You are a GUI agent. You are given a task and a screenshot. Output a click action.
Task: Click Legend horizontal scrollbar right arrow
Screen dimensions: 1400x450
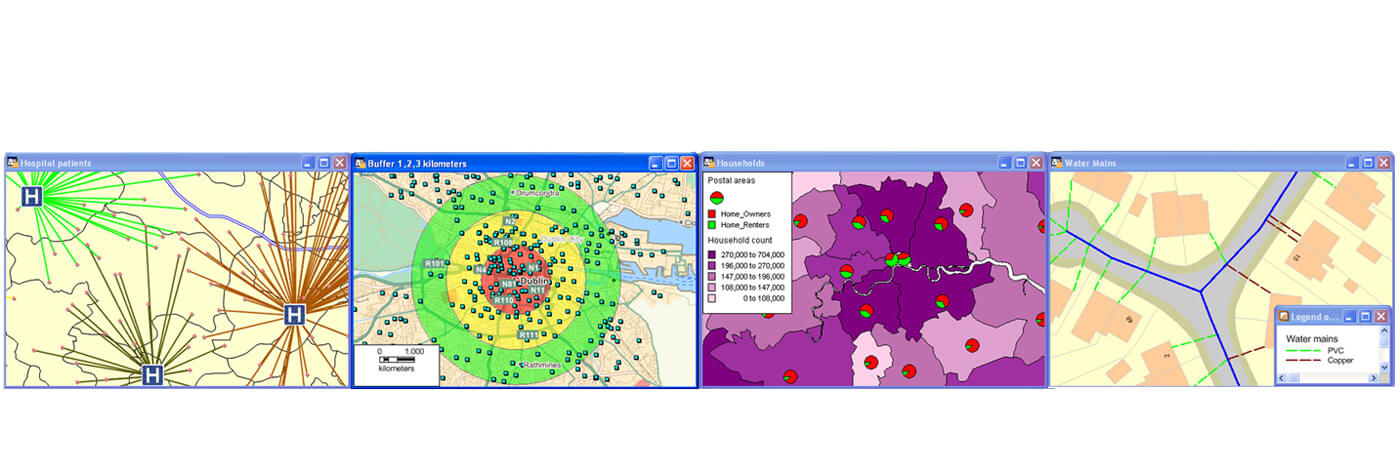(1372, 379)
